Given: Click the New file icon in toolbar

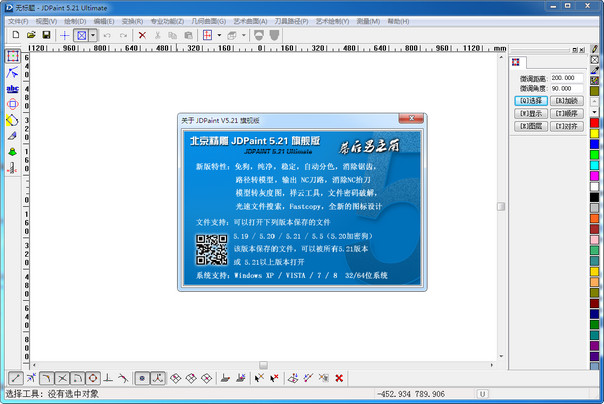Looking at the screenshot, I should pos(16,34).
